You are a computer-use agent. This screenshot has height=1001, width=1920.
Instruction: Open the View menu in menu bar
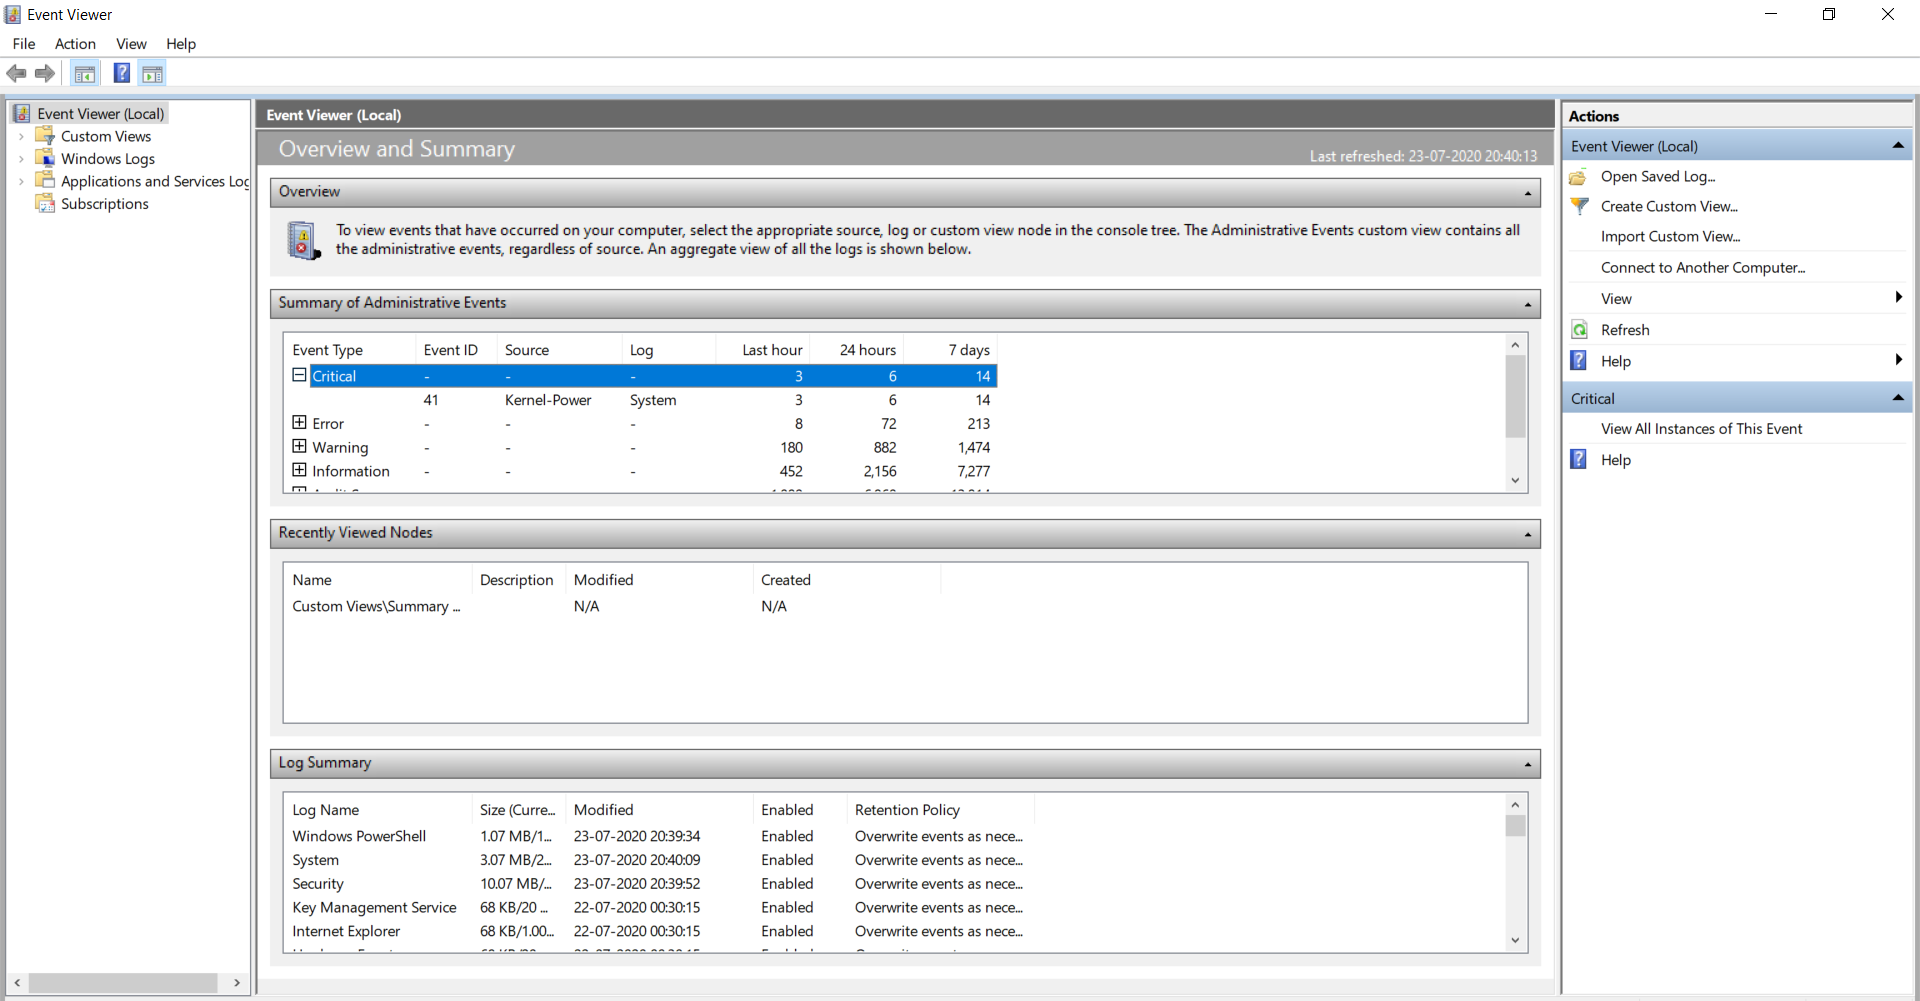(x=131, y=44)
